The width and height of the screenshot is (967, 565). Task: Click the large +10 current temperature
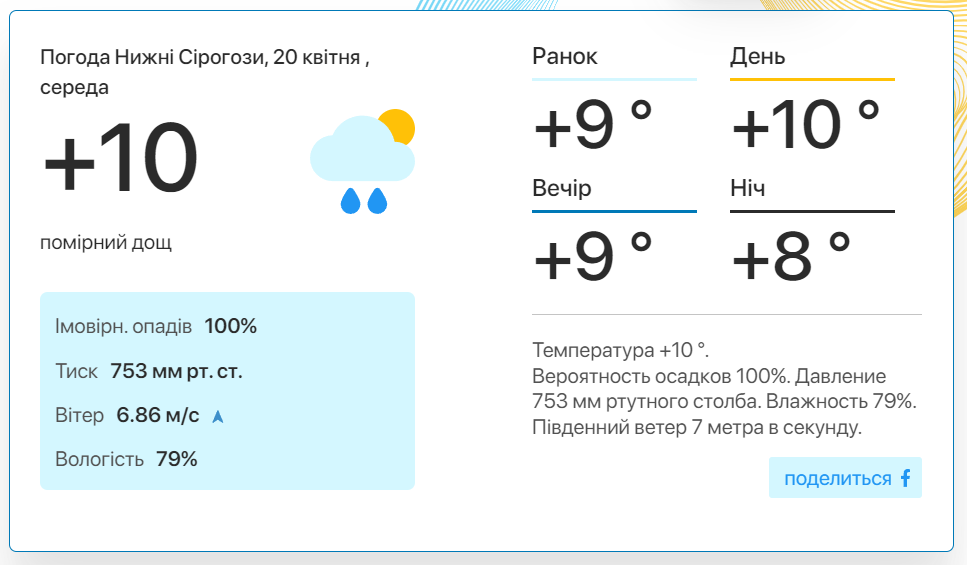[121, 157]
